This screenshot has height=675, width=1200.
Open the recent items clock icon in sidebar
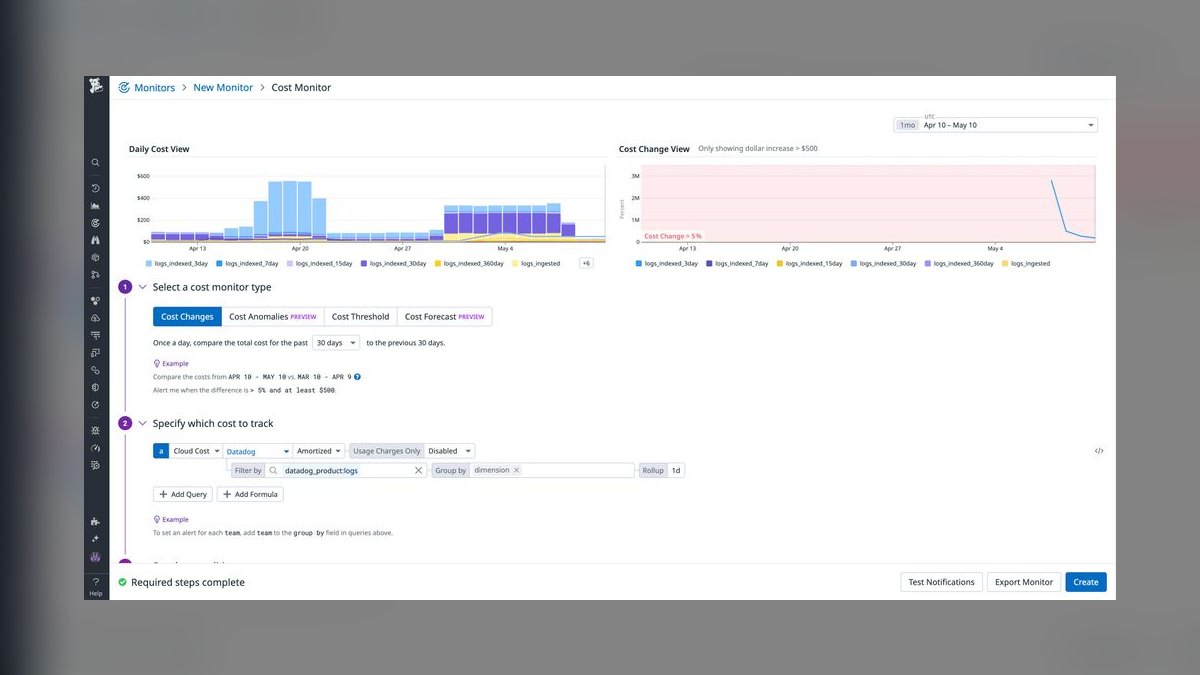pos(96,188)
